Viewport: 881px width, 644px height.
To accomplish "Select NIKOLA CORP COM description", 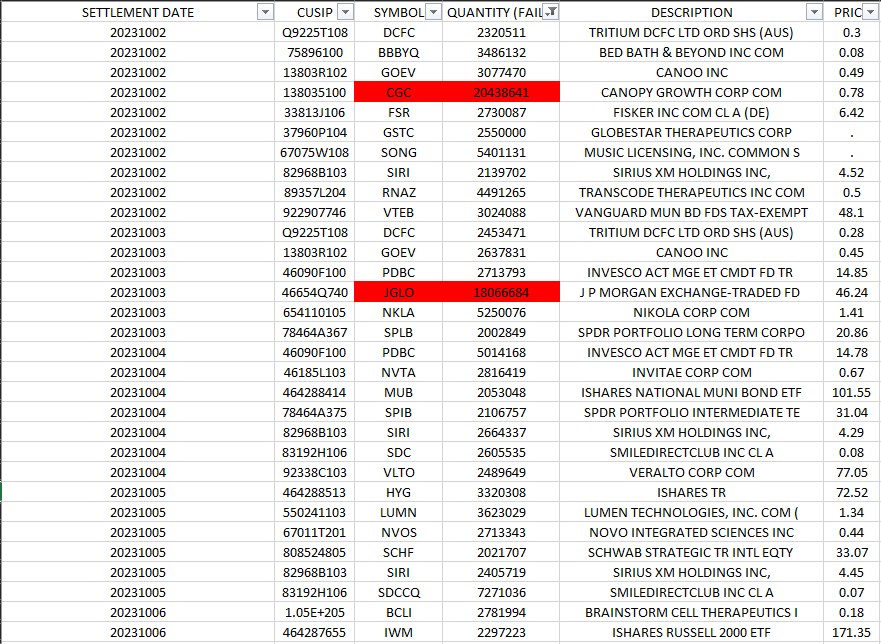I will 692,312.
